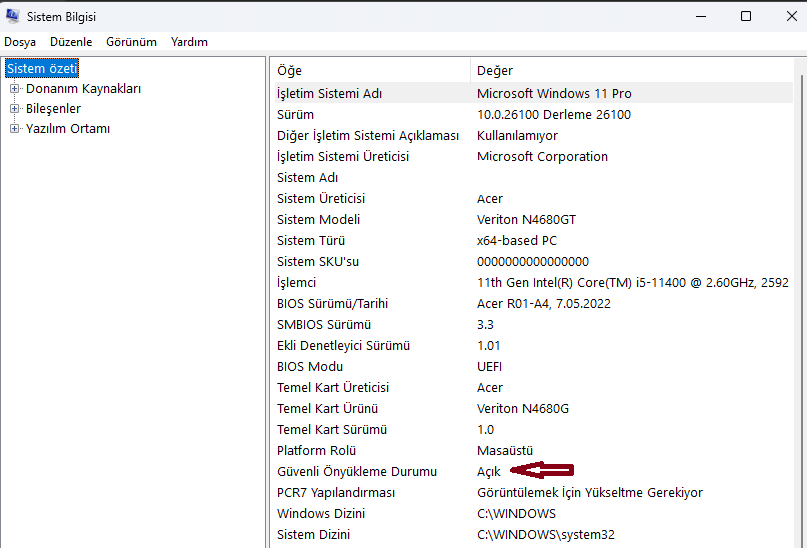
Task: Click the C:\WINDOWS value
Action: tap(516, 514)
